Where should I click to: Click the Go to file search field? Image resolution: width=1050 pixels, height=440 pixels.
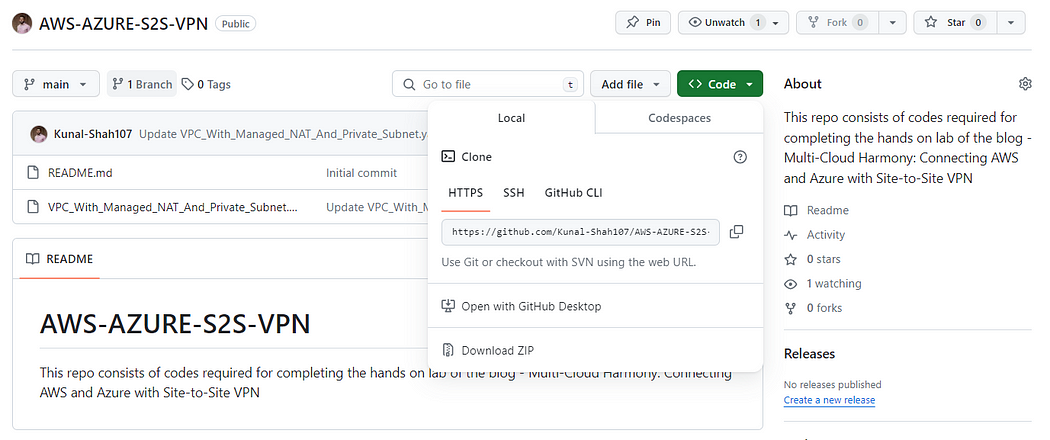(488, 84)
